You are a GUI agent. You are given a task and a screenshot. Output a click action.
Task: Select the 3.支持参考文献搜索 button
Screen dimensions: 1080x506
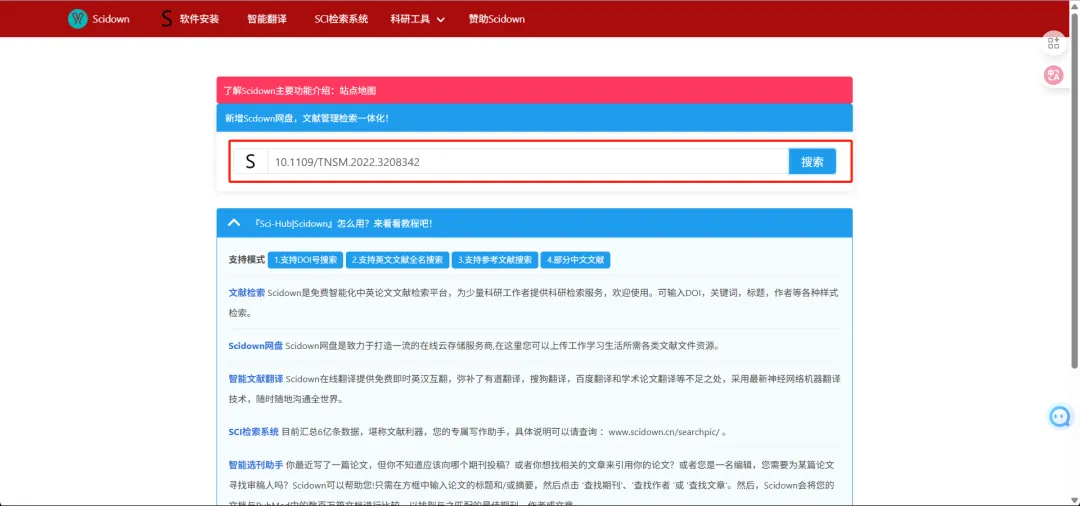click(495, 260)
